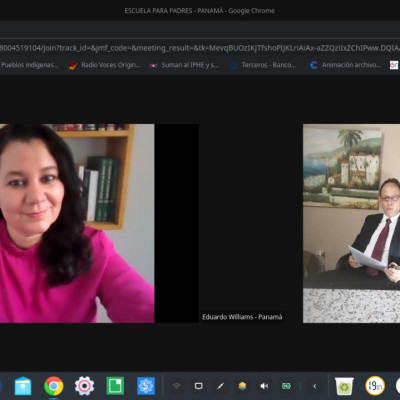Launch Google Chrome from the taskbar
Image resolution: width=400 pixels, height=400 pixels.
click(54, 386)
